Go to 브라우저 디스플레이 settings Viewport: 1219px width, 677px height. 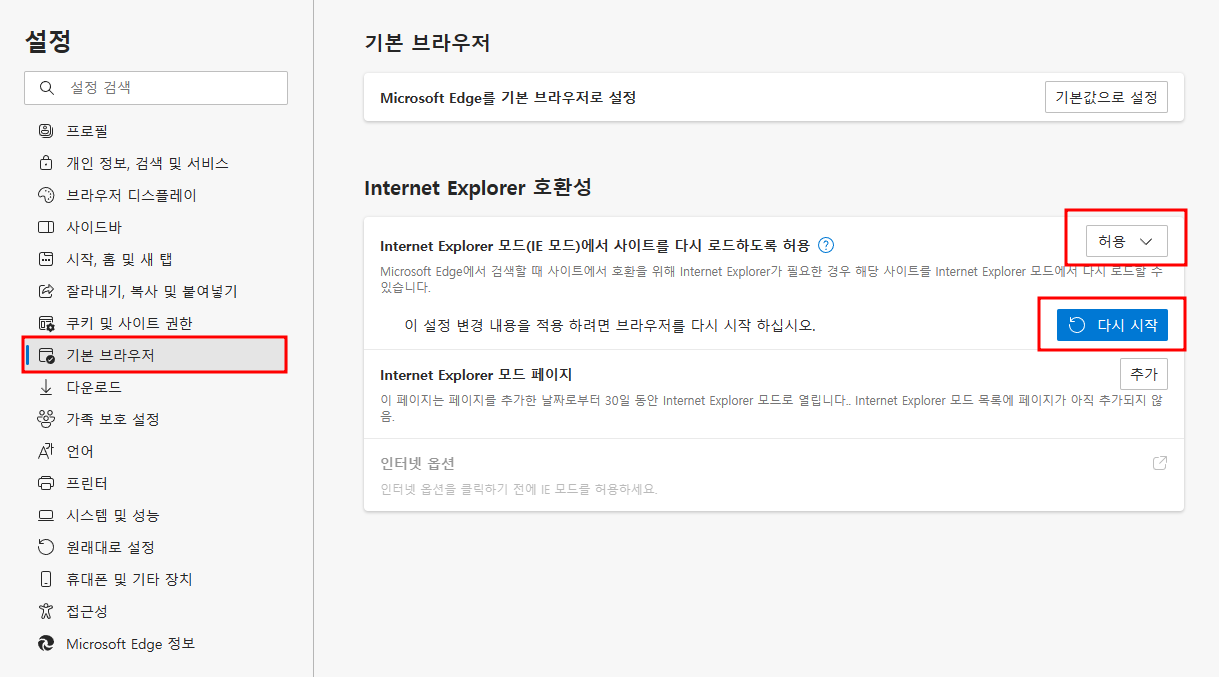coord(156,195)
